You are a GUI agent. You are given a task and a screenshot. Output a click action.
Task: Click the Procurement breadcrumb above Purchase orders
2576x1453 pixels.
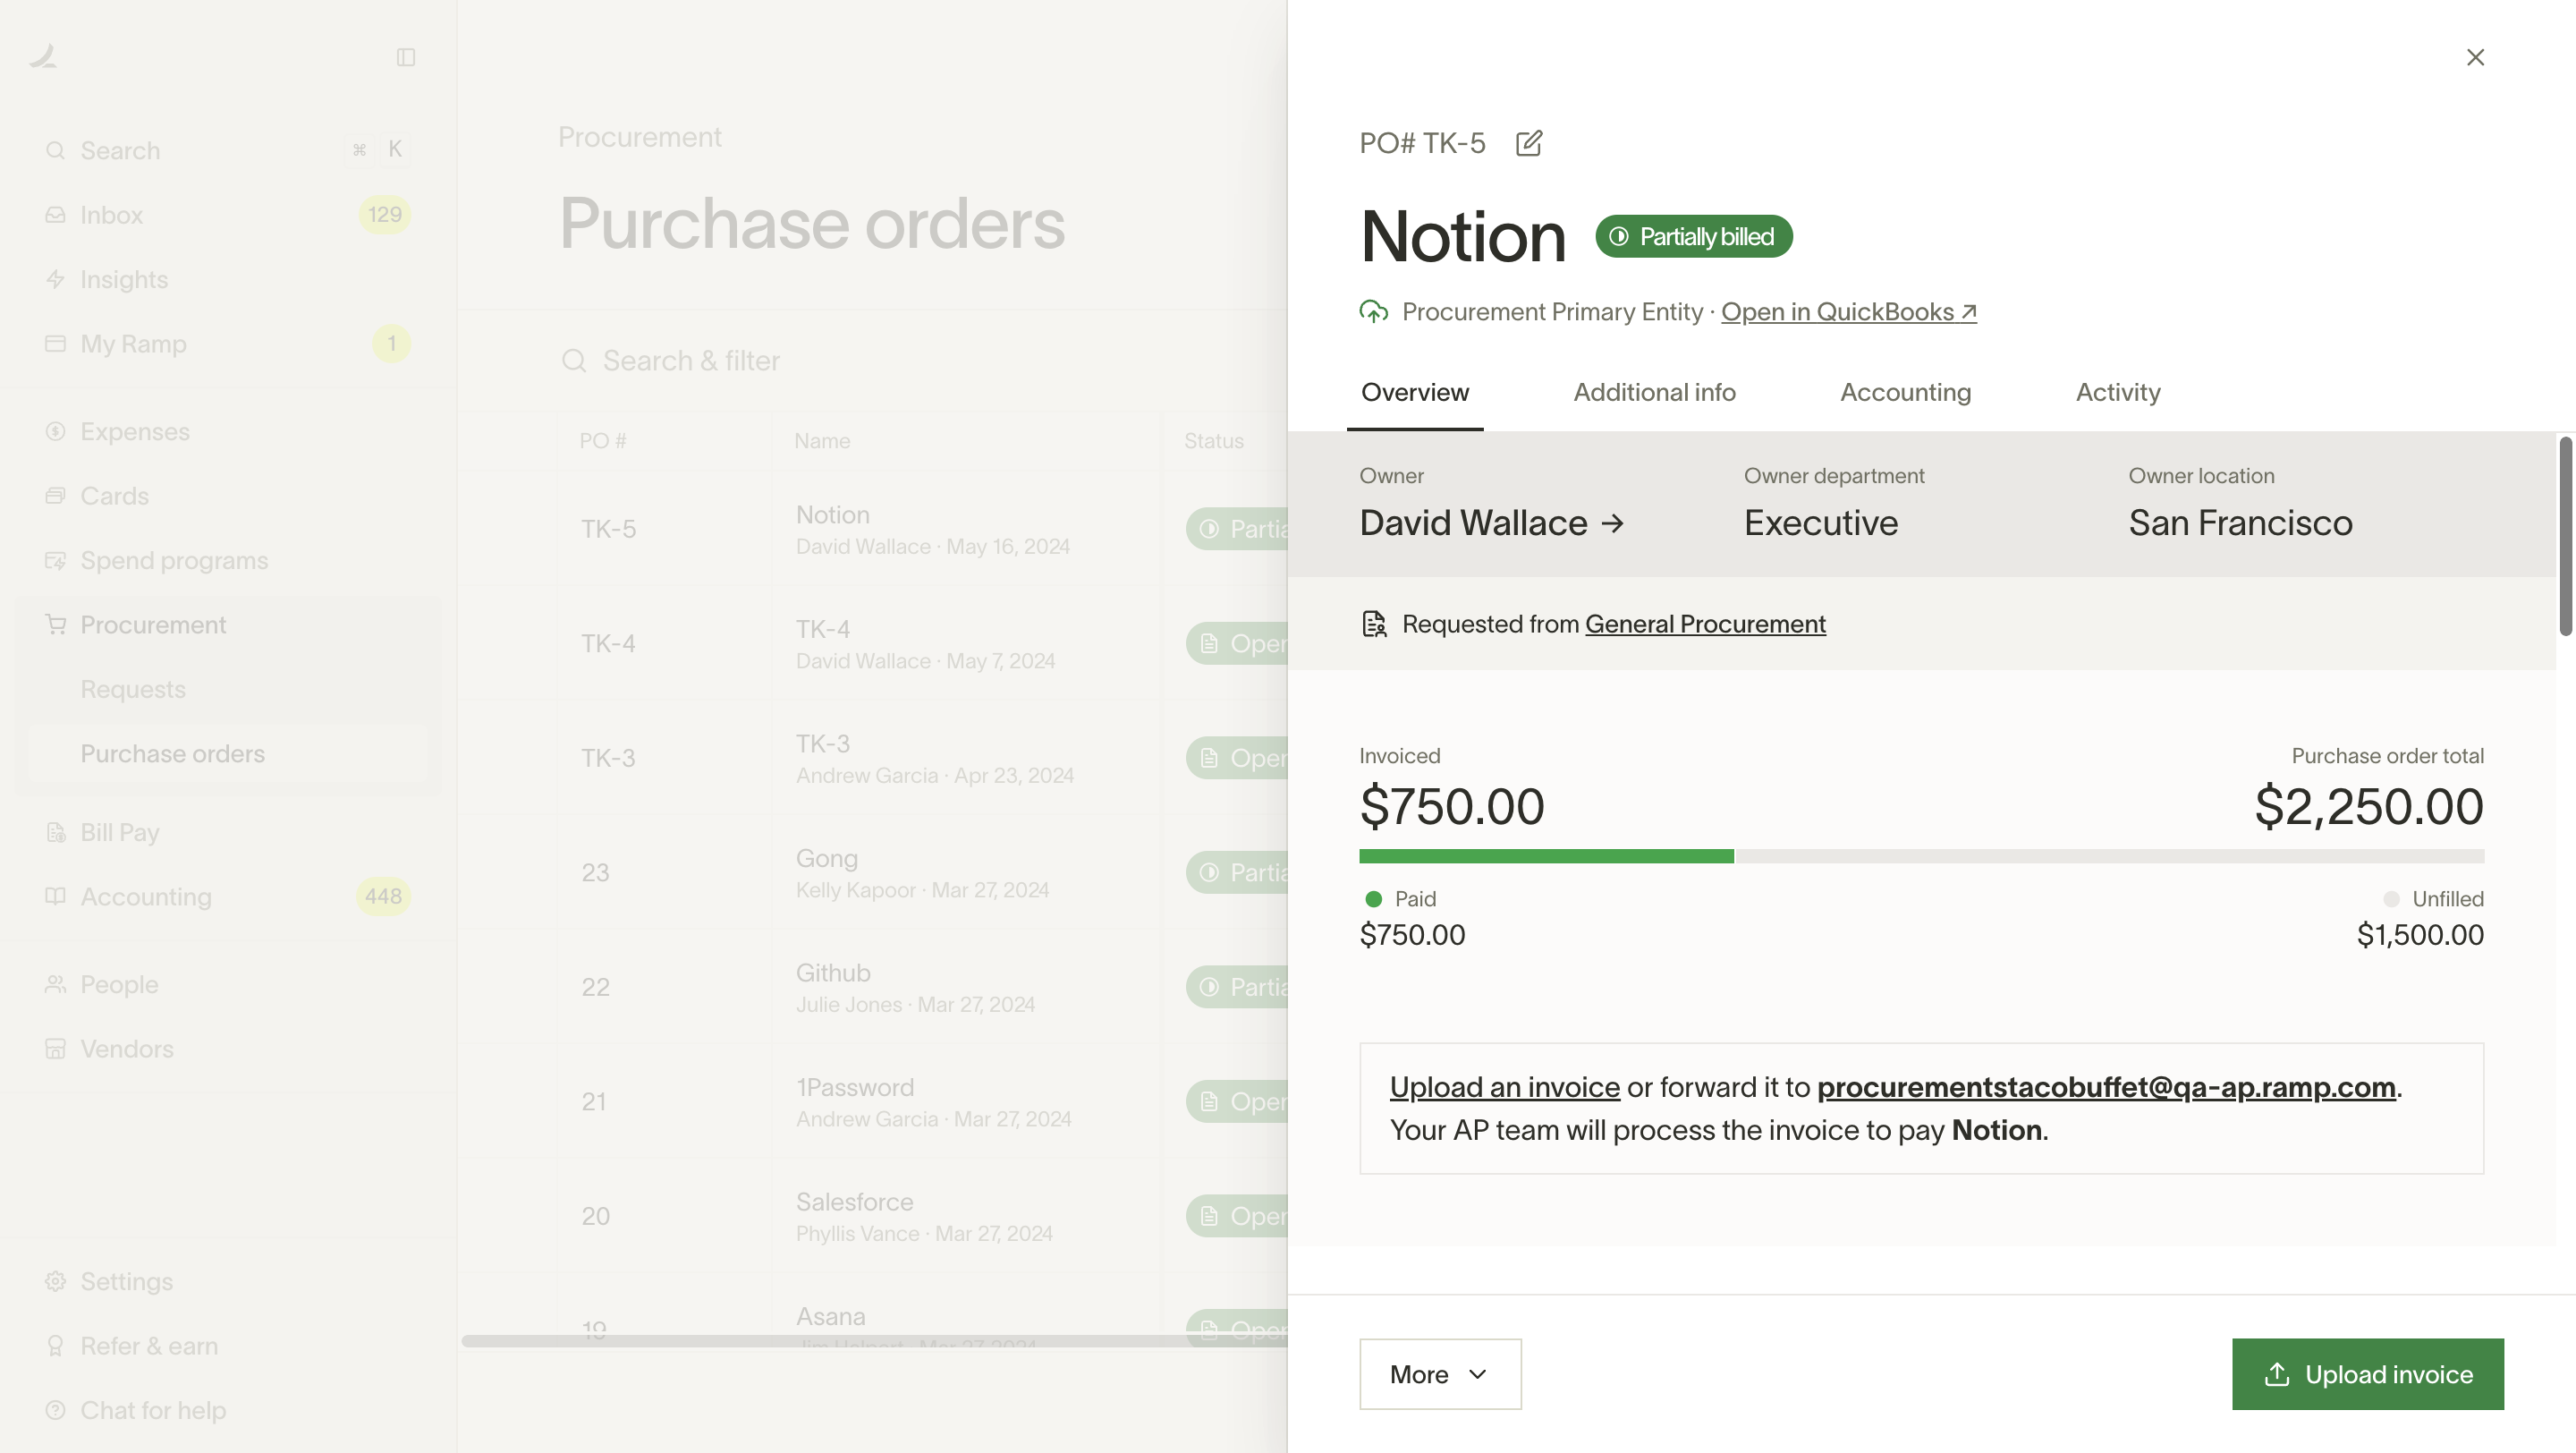[640, 137]
